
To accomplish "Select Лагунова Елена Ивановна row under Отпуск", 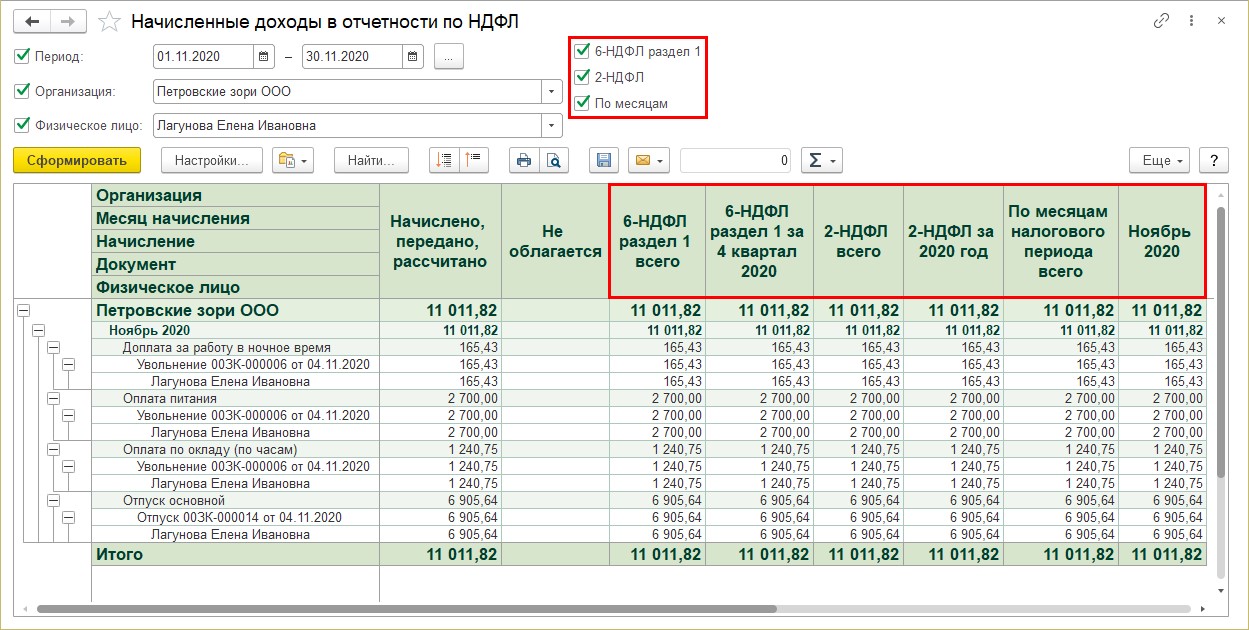I will pos(229,534).
